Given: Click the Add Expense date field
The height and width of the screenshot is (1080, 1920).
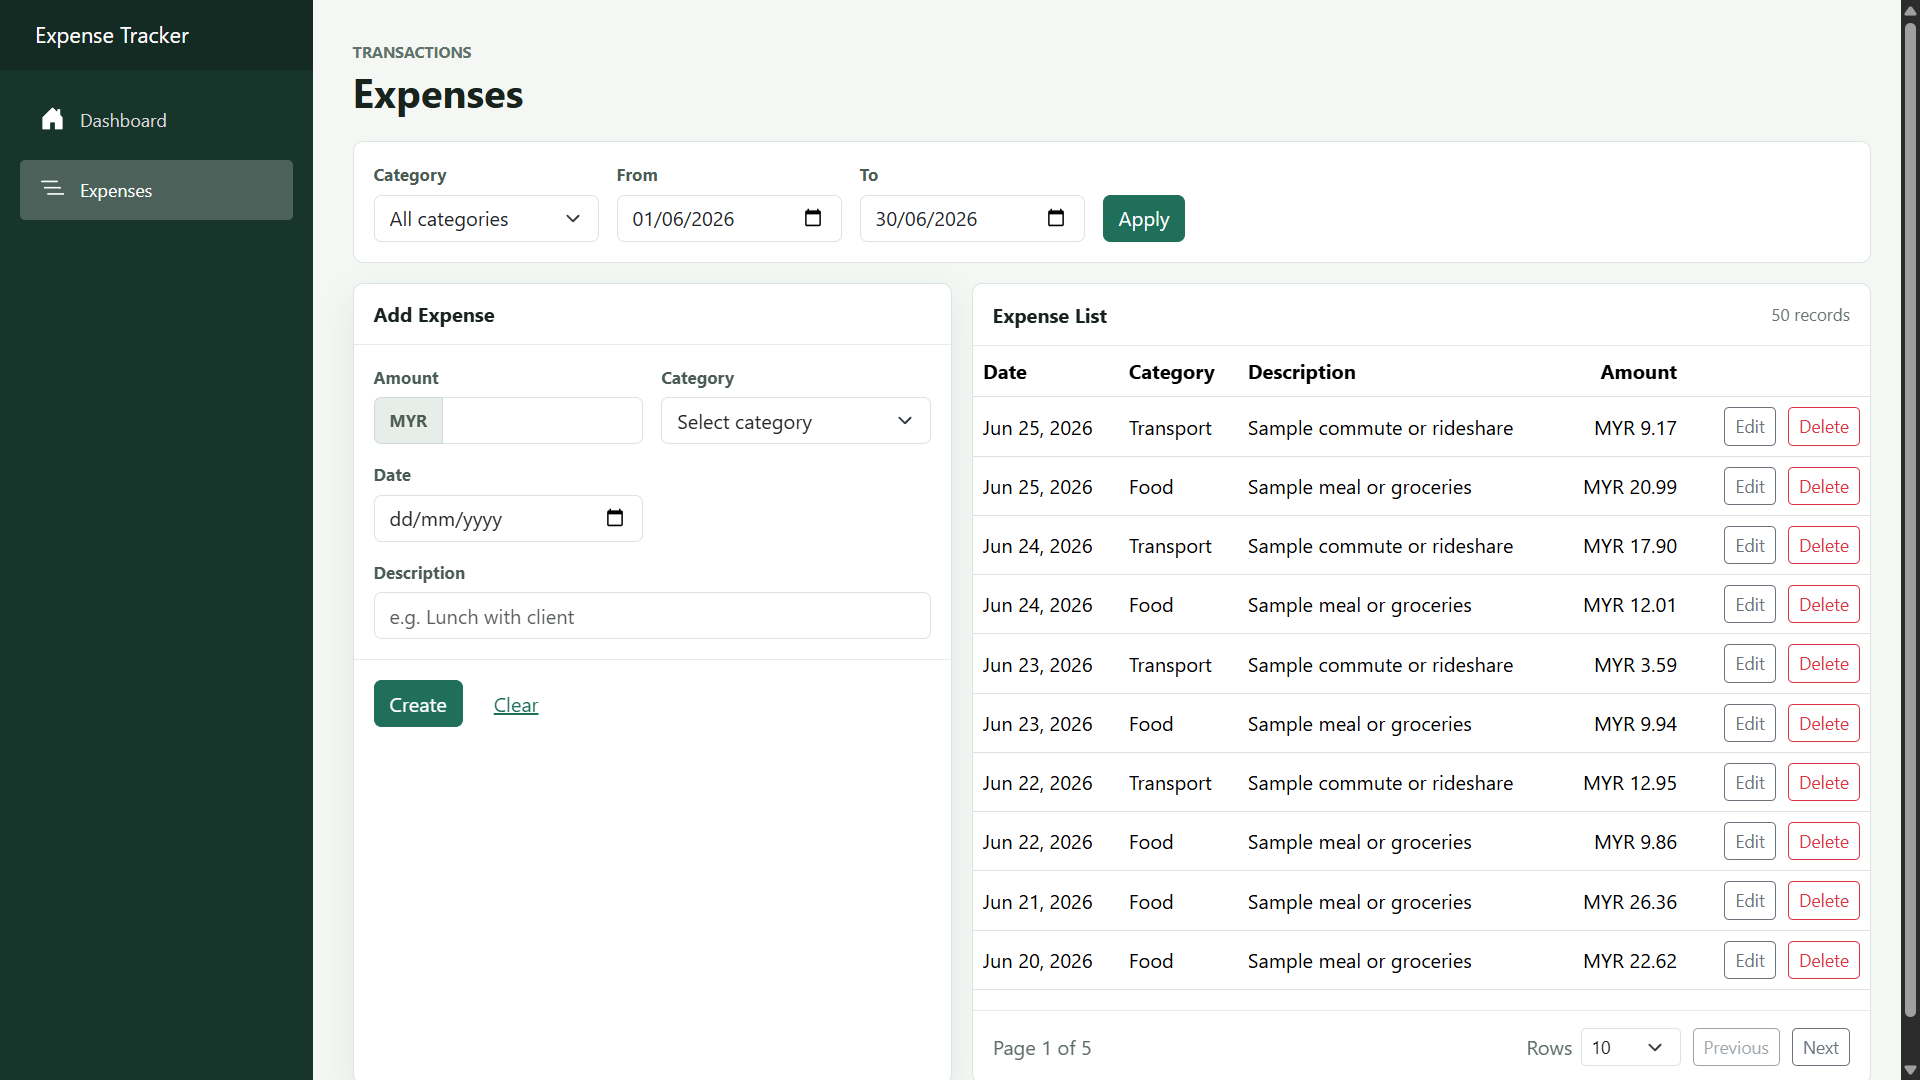Looking at the screenshot, I should pyautogui.click(x=508, y=519).
